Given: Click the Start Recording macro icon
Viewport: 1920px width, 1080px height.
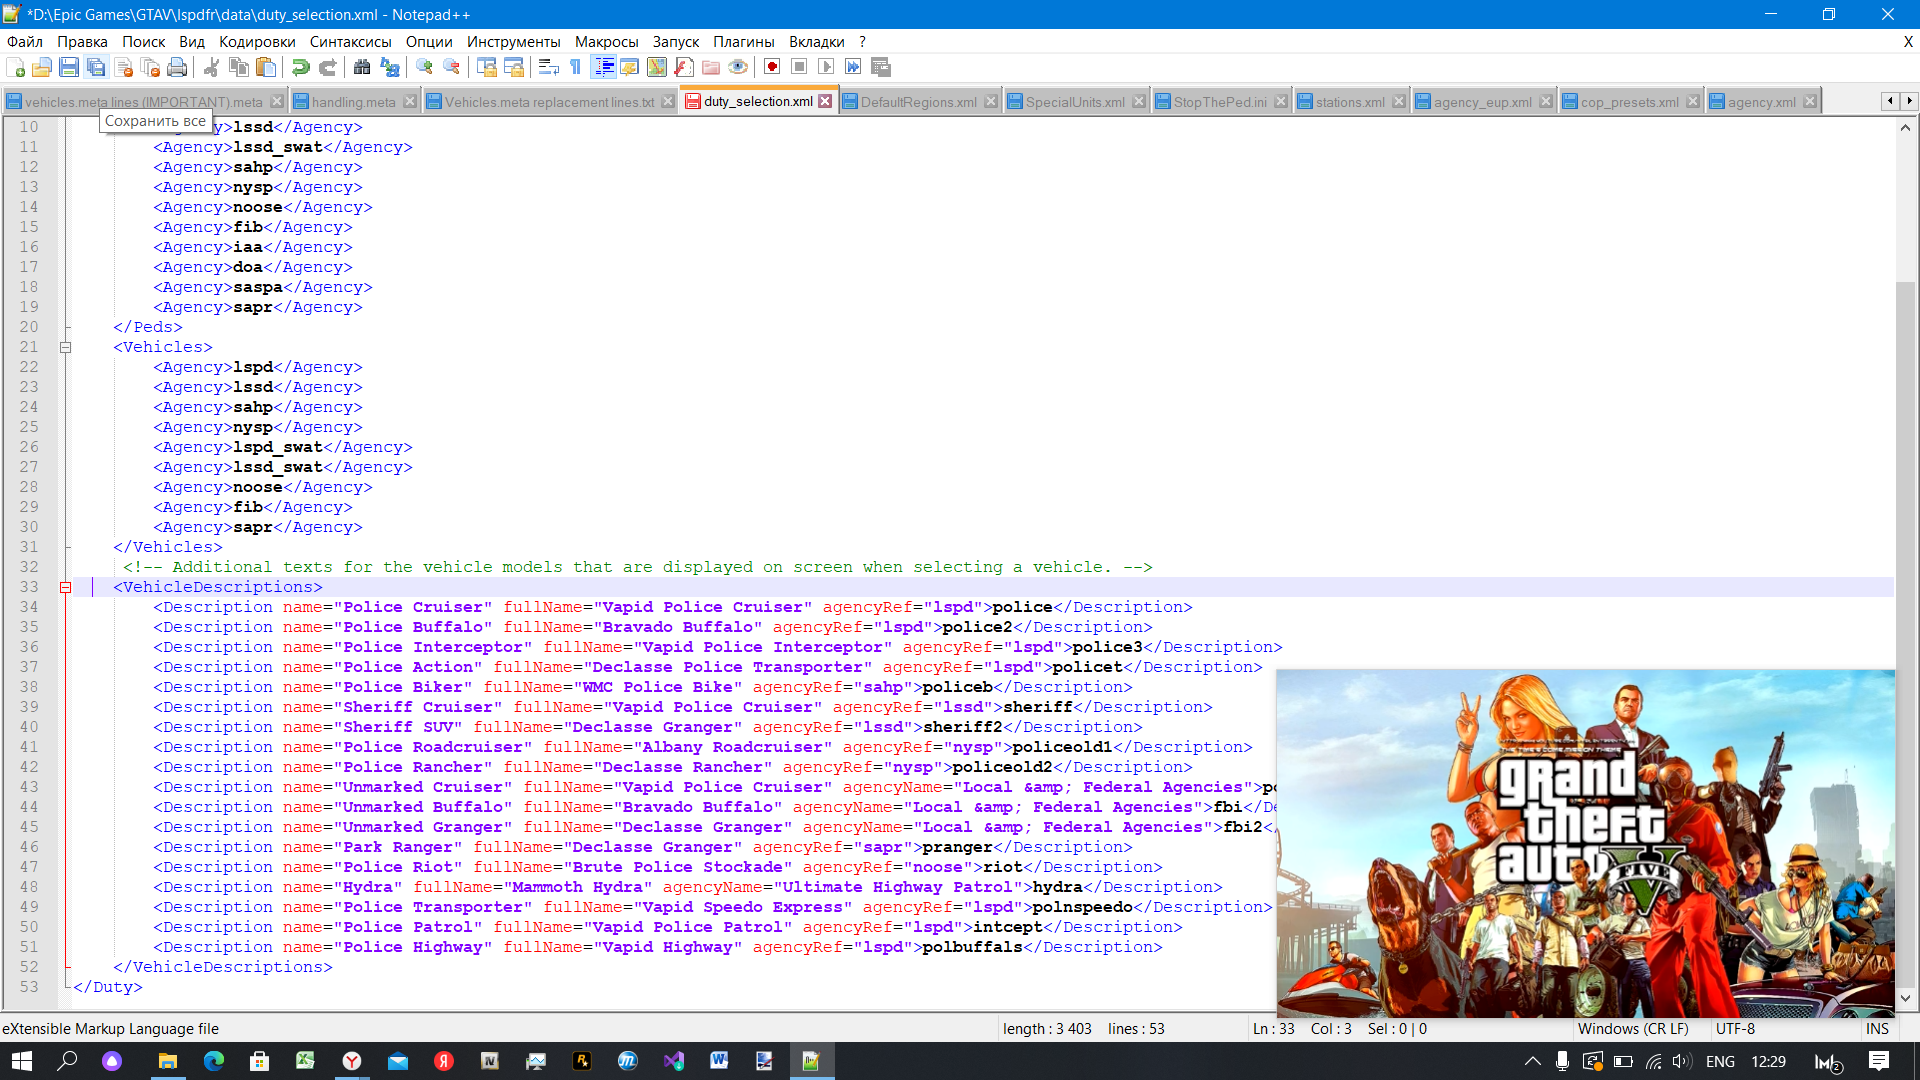Looking at the screenshot, I should 772,67.
